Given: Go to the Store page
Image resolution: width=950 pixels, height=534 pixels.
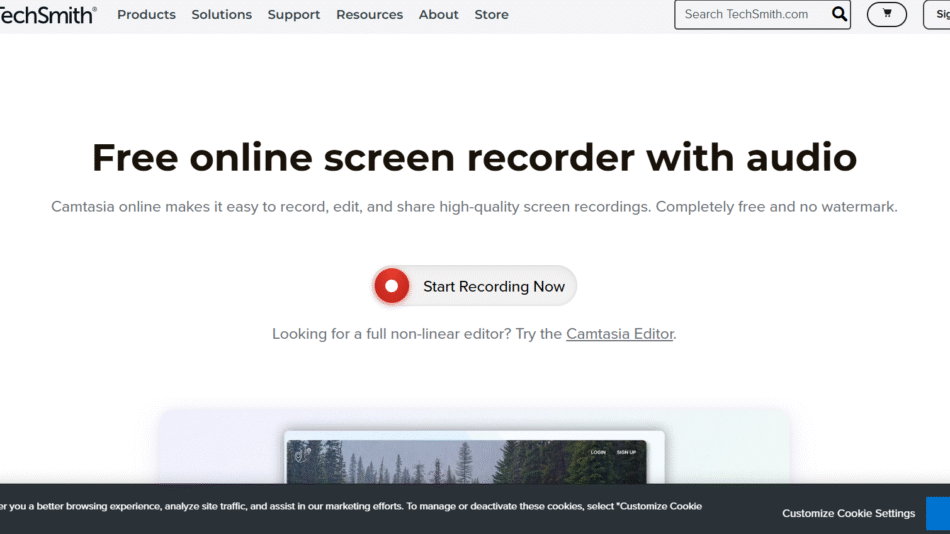Looking at the screenshot, I should pos(491,15).
